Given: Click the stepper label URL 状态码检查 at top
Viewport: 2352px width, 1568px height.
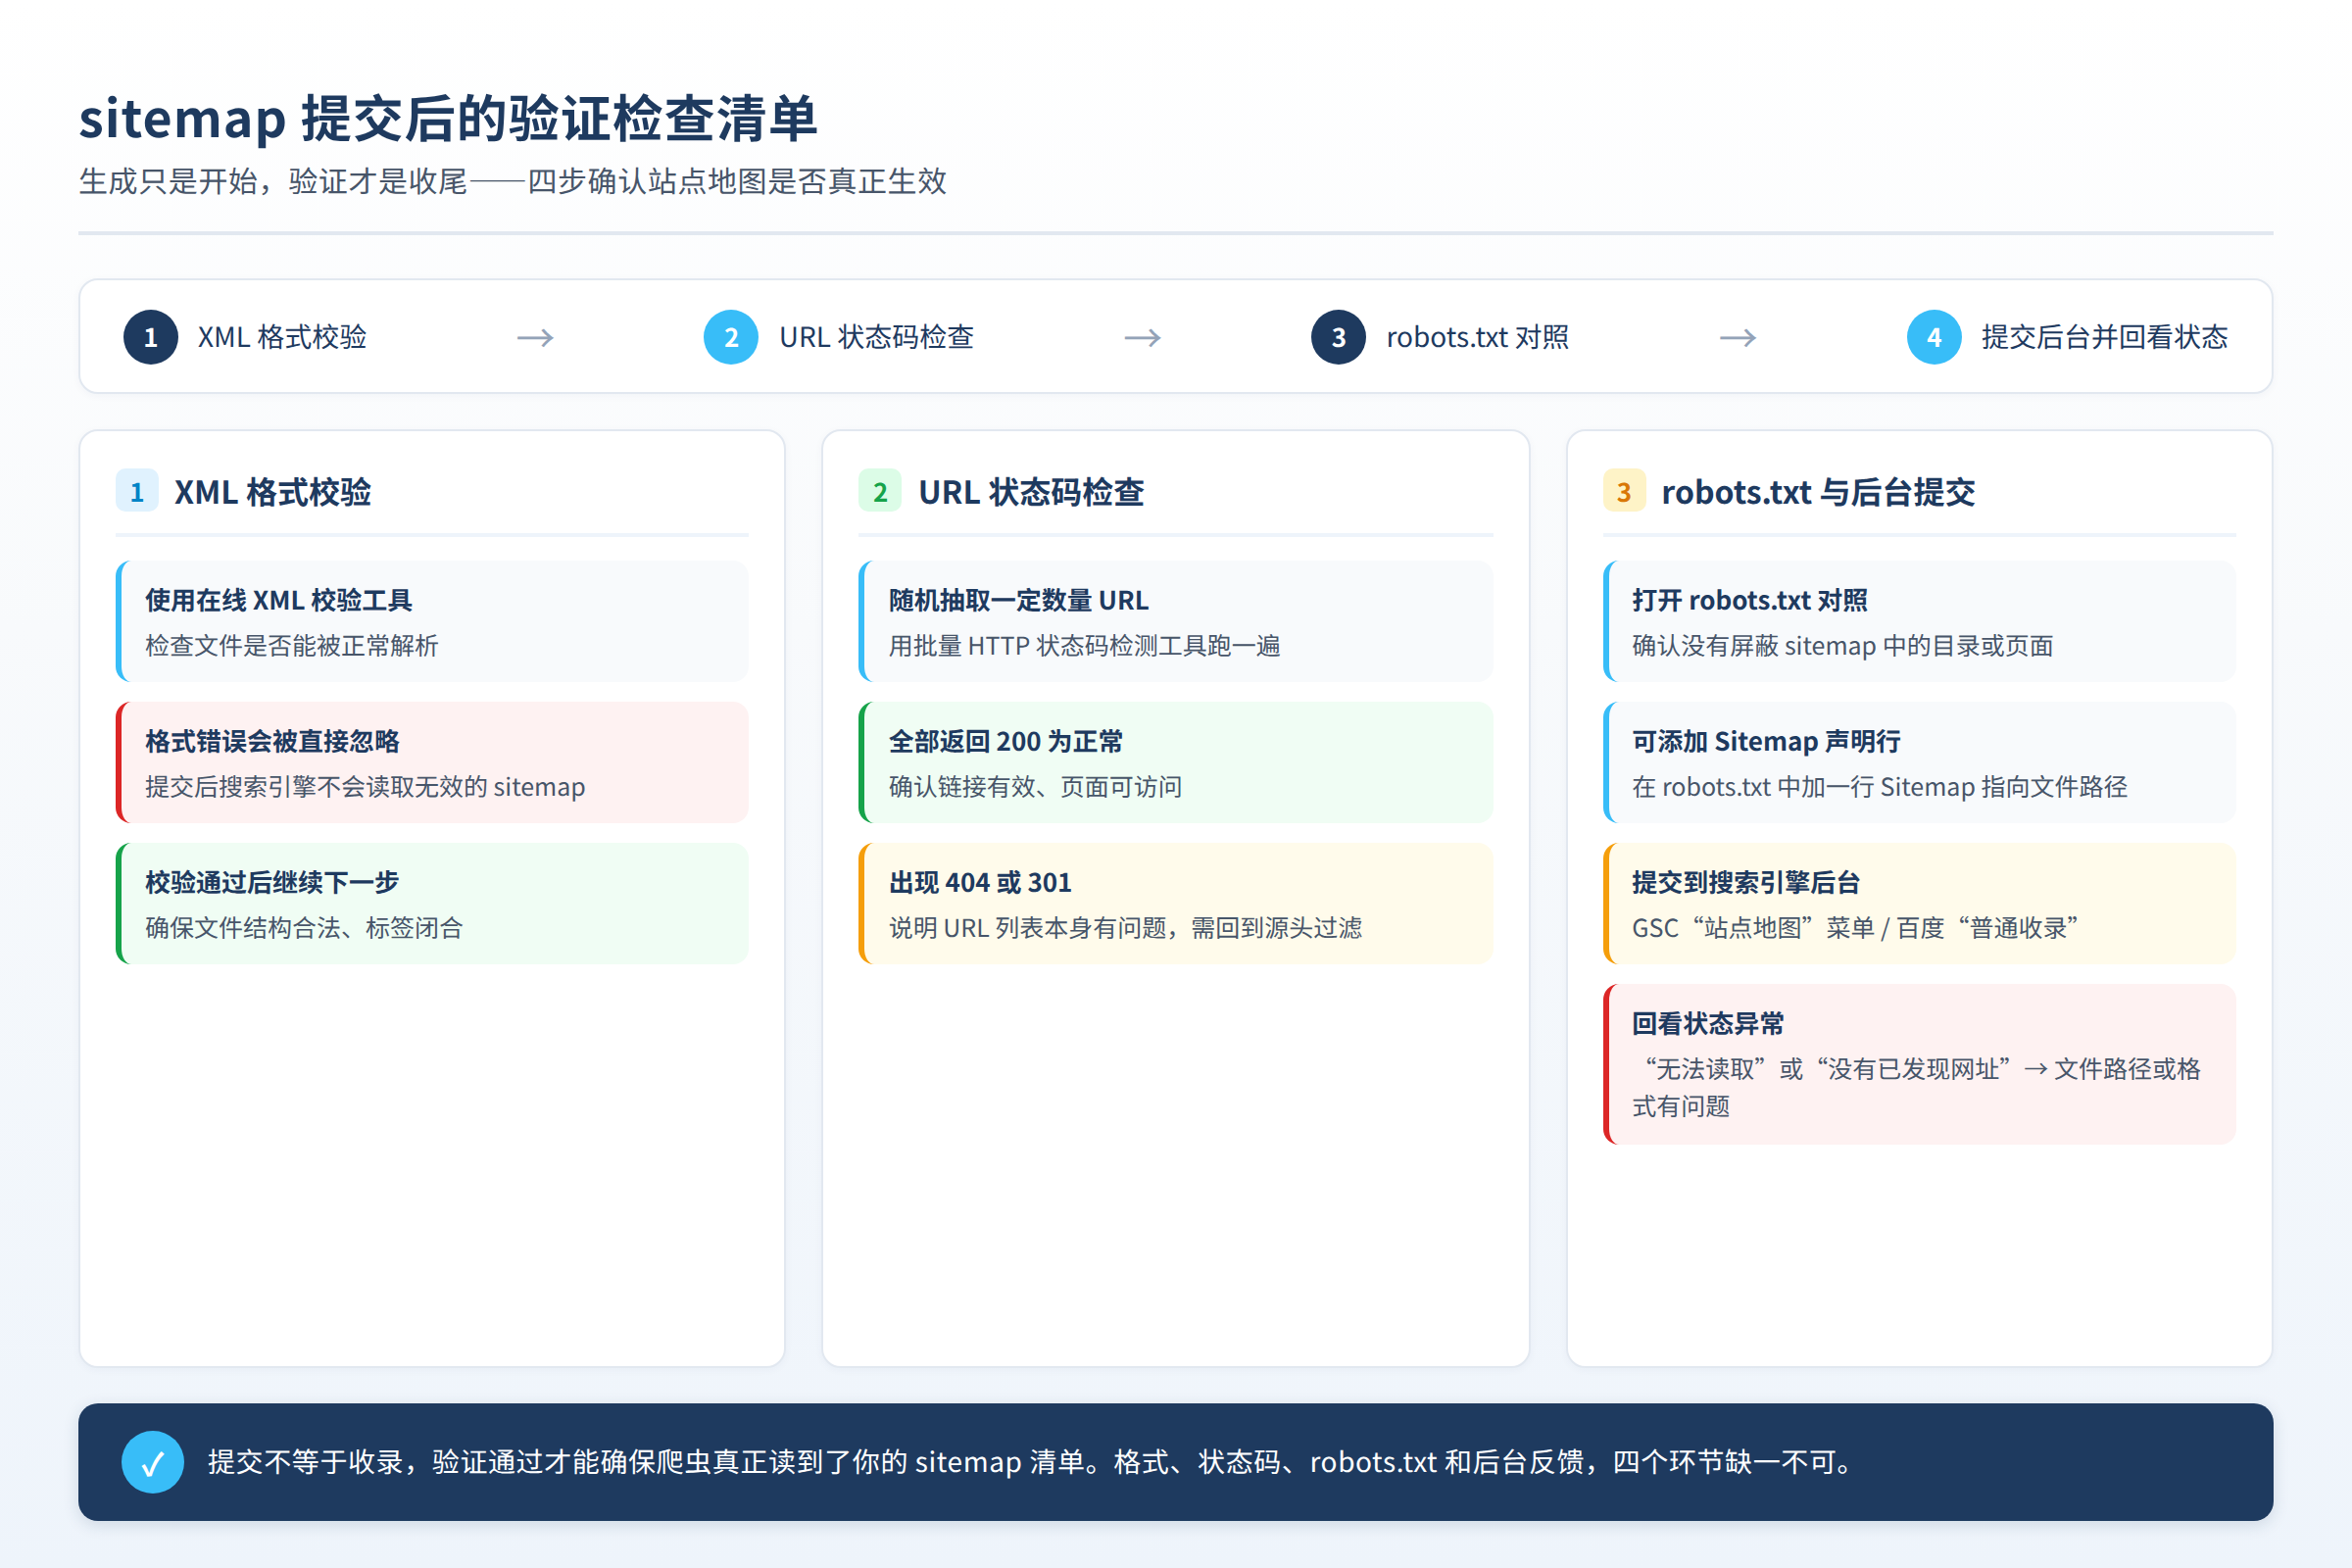Looking at the screenshot, I should click(x=876, y=337).
